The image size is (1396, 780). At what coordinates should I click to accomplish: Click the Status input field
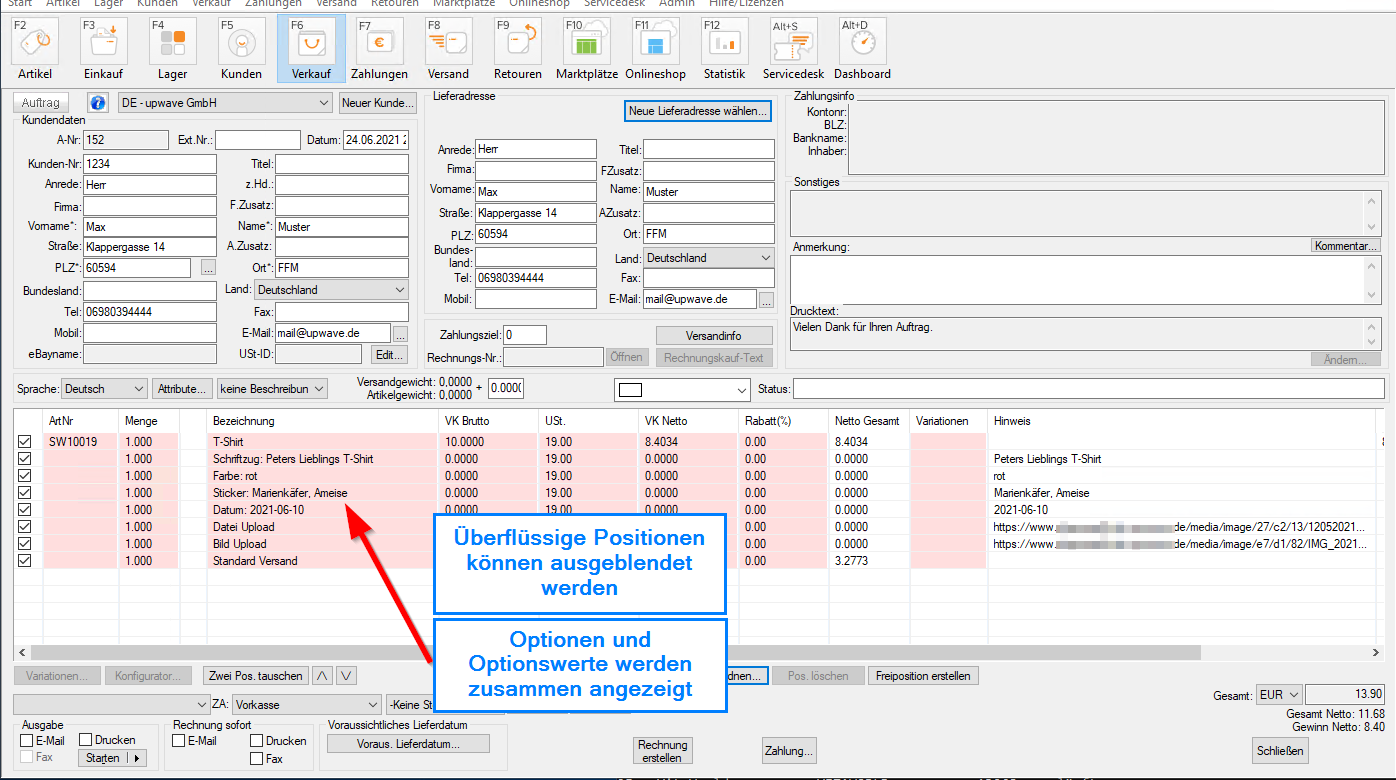pos(1089,389)
